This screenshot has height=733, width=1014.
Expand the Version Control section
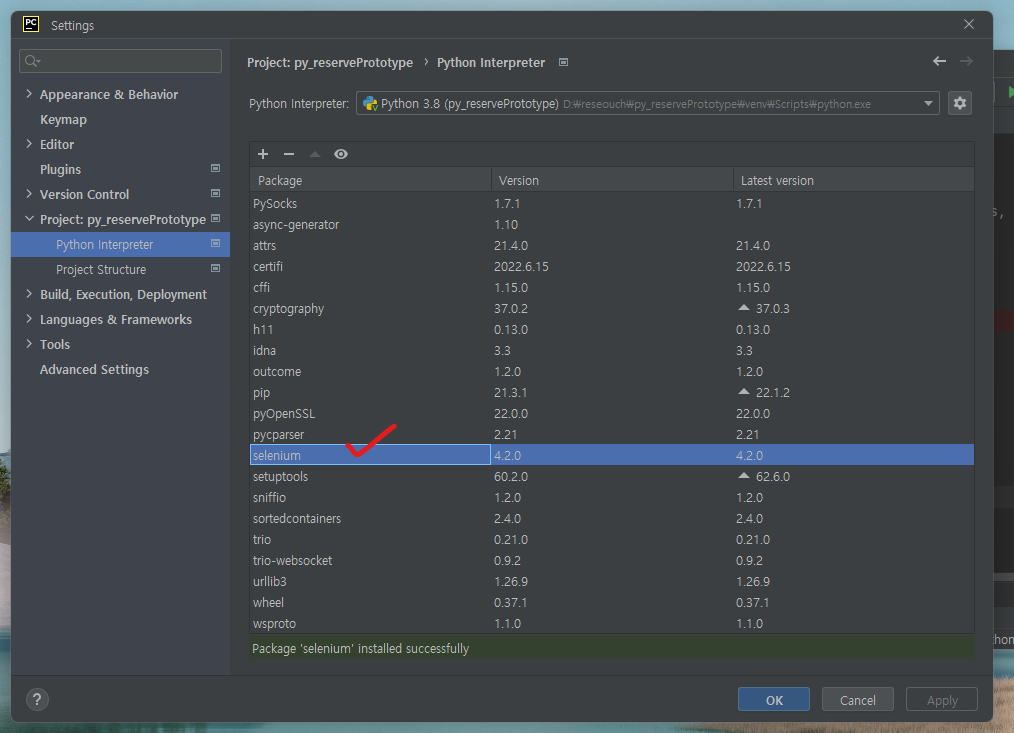29,193
